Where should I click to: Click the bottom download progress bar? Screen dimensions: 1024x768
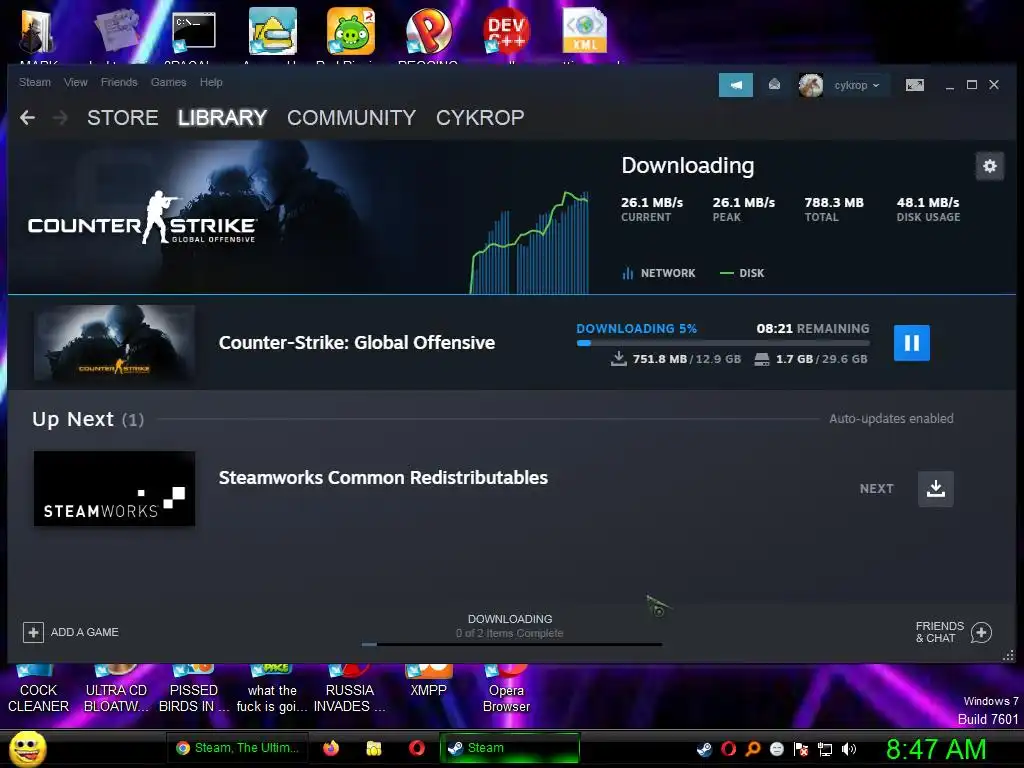[x=512, y=645]
